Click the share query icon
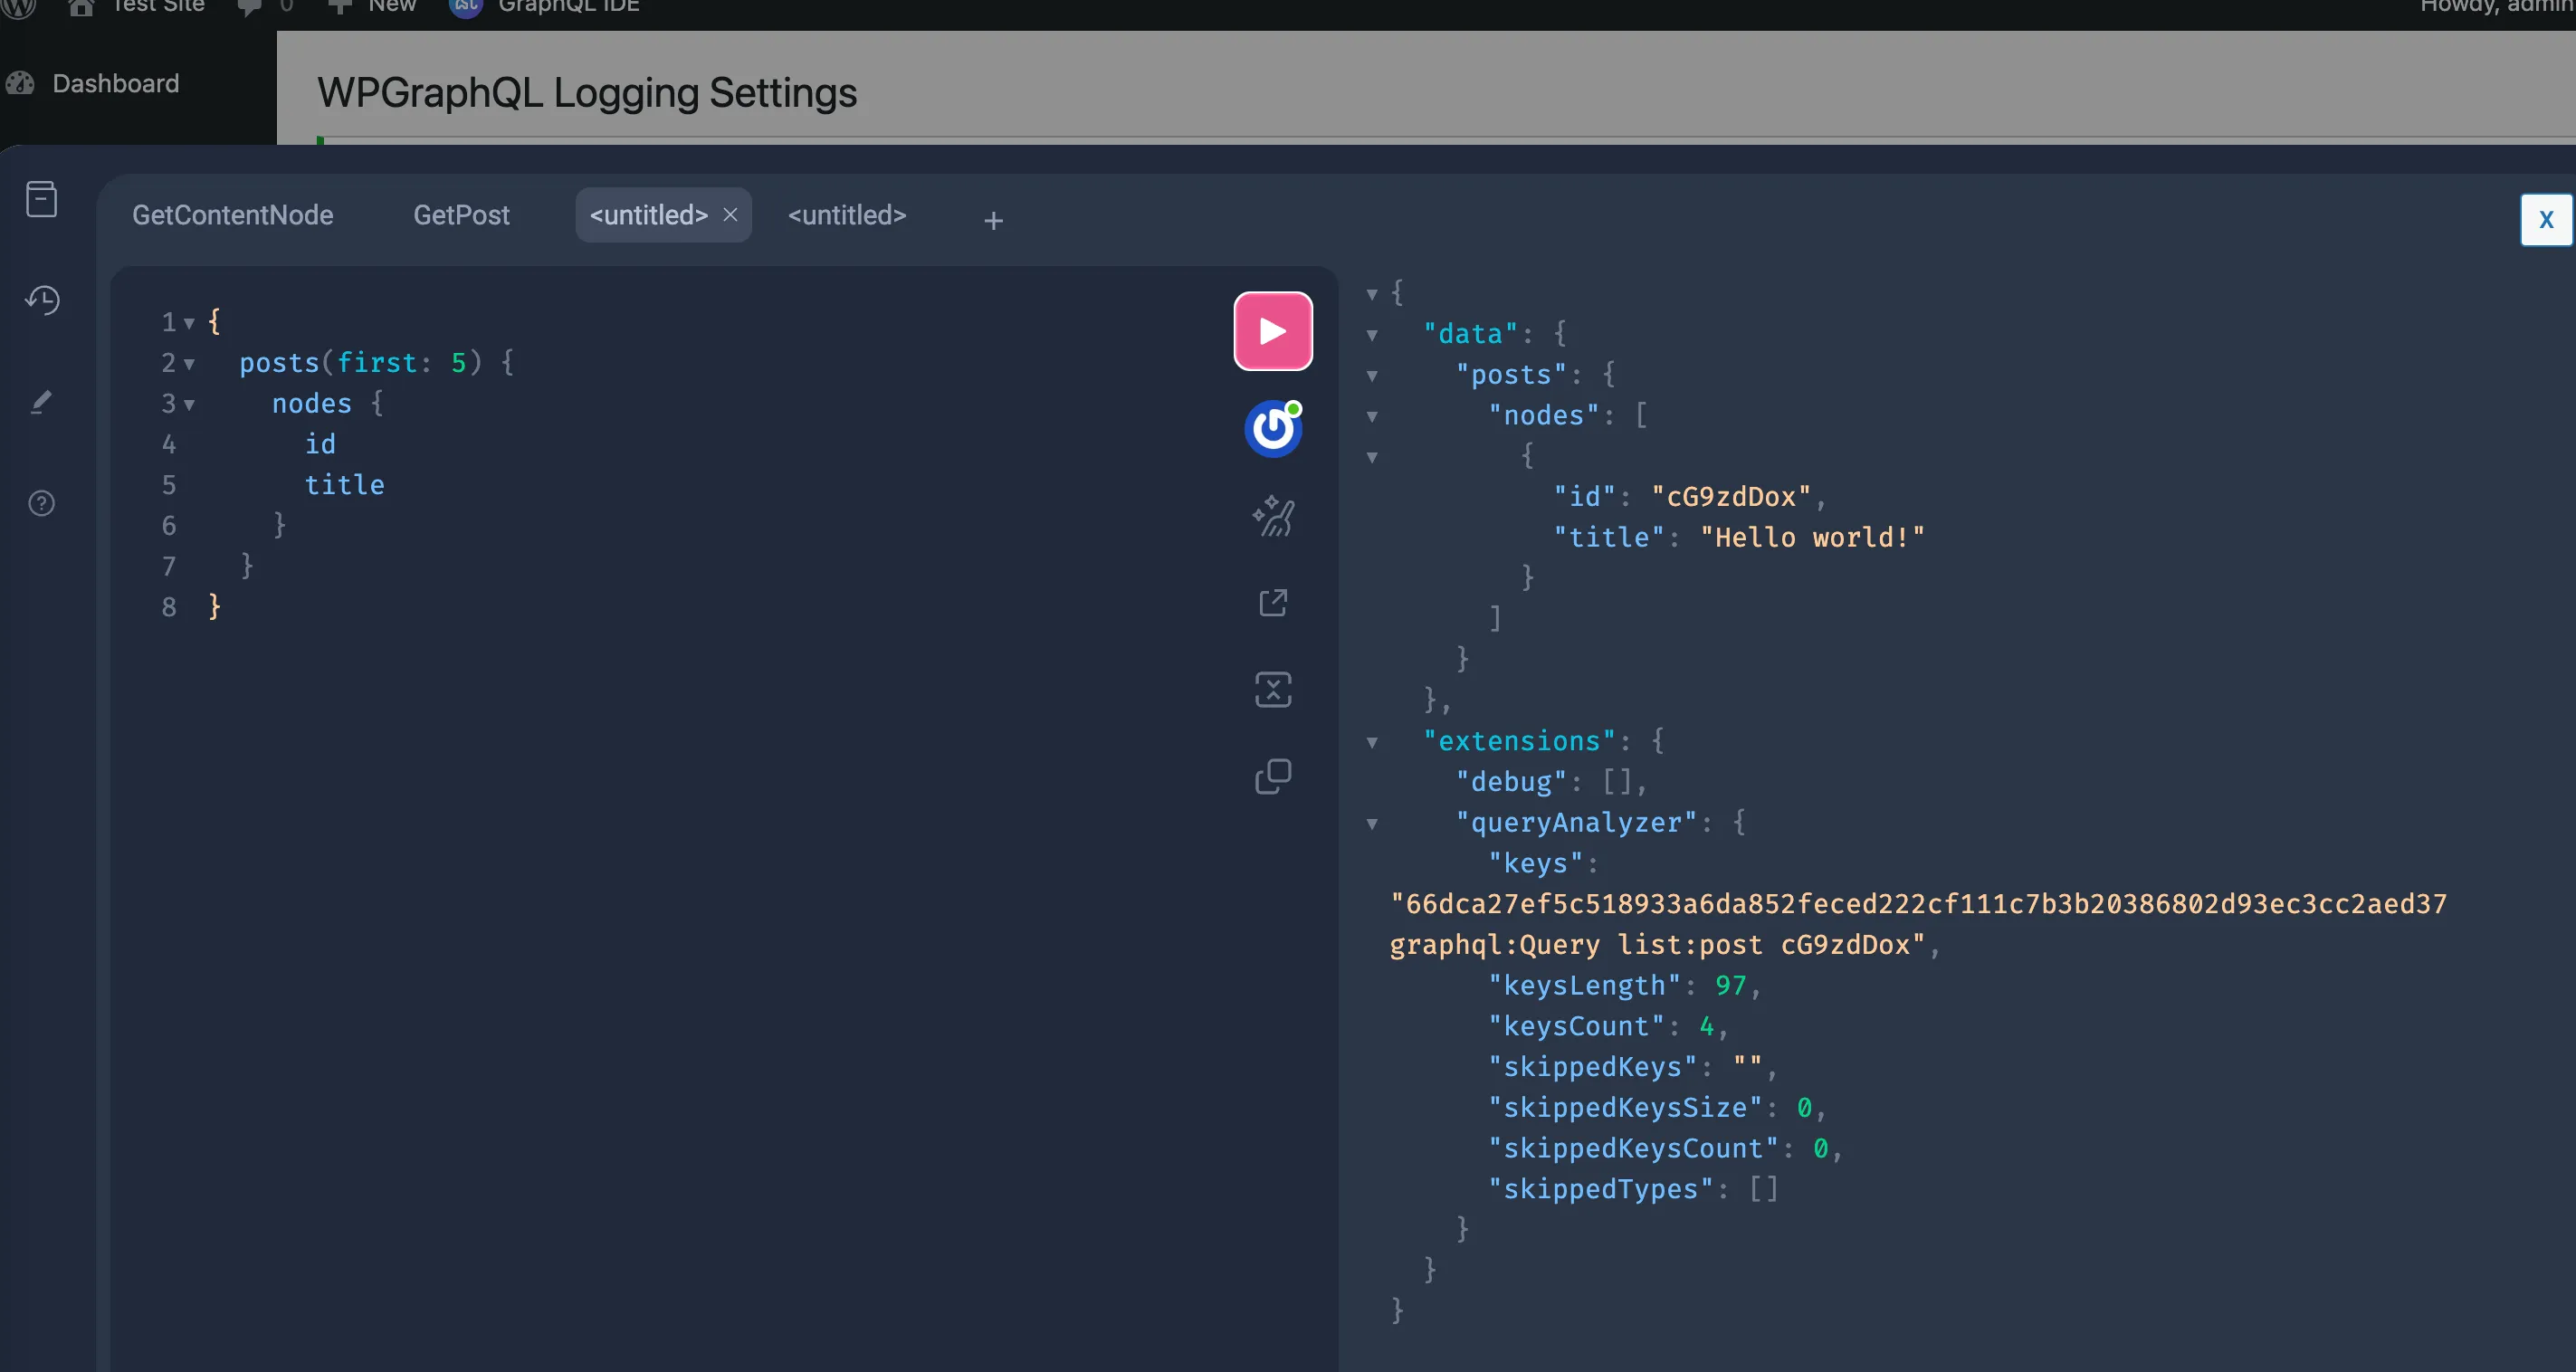 [1272, 602]
